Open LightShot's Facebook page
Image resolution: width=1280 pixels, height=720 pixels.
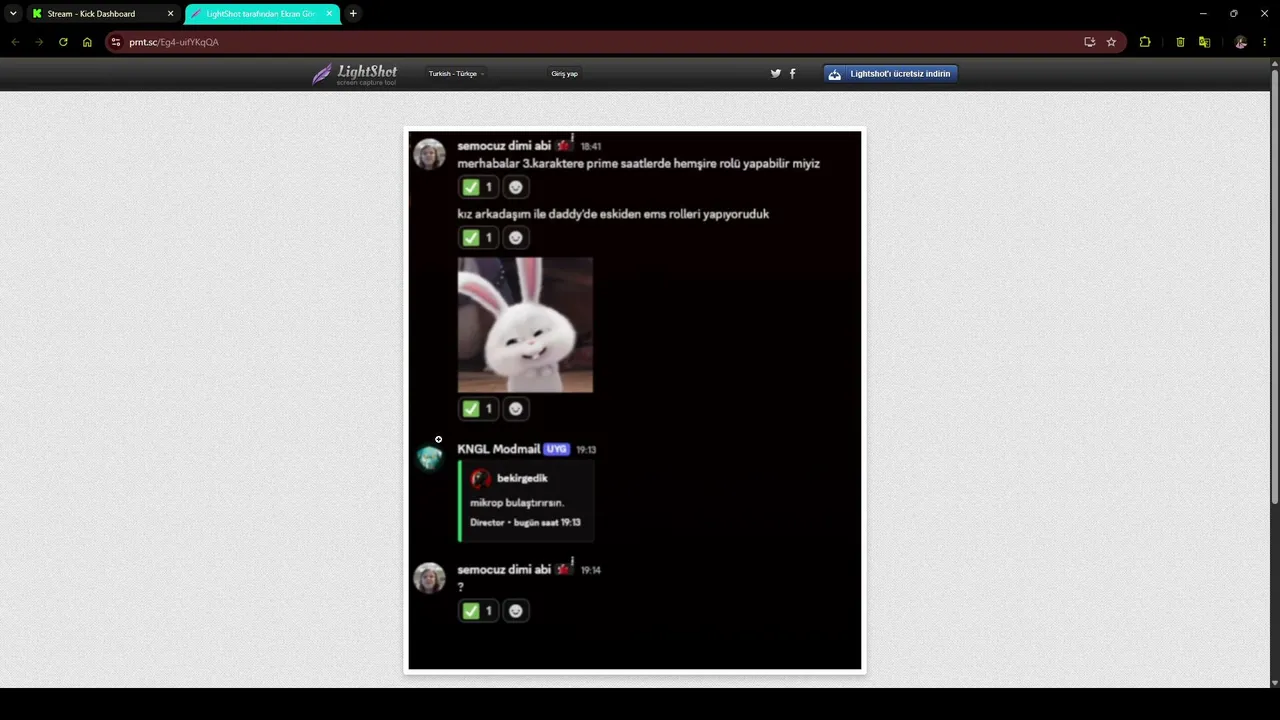click(793, 74)
